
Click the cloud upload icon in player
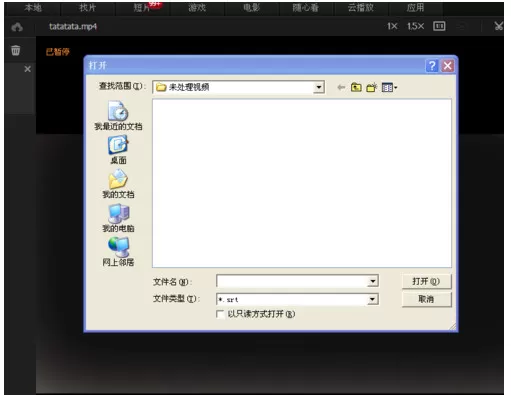coord(17,27)
